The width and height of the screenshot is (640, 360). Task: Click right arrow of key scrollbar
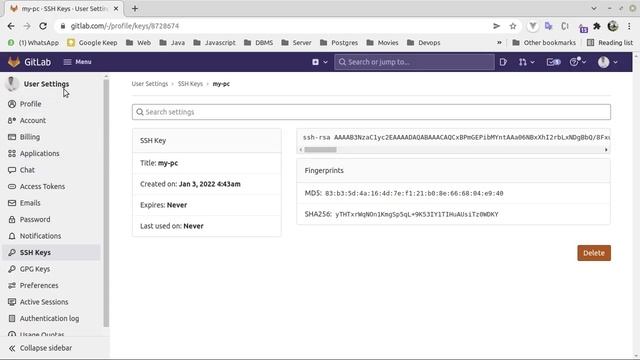(606, 150)
